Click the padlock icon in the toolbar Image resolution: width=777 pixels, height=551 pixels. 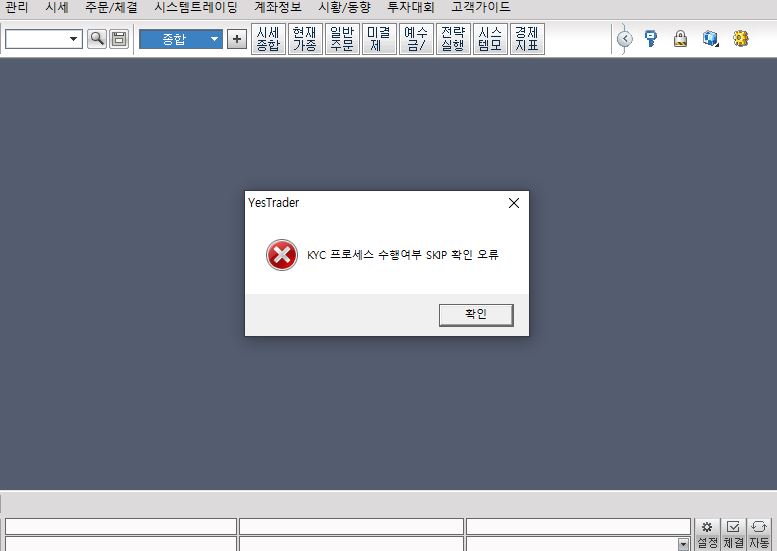680,39
